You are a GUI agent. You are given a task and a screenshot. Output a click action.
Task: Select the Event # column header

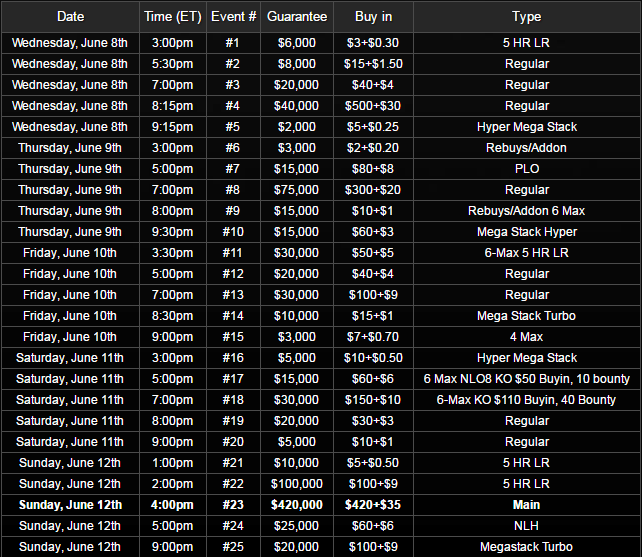click(x=233, y=16)
